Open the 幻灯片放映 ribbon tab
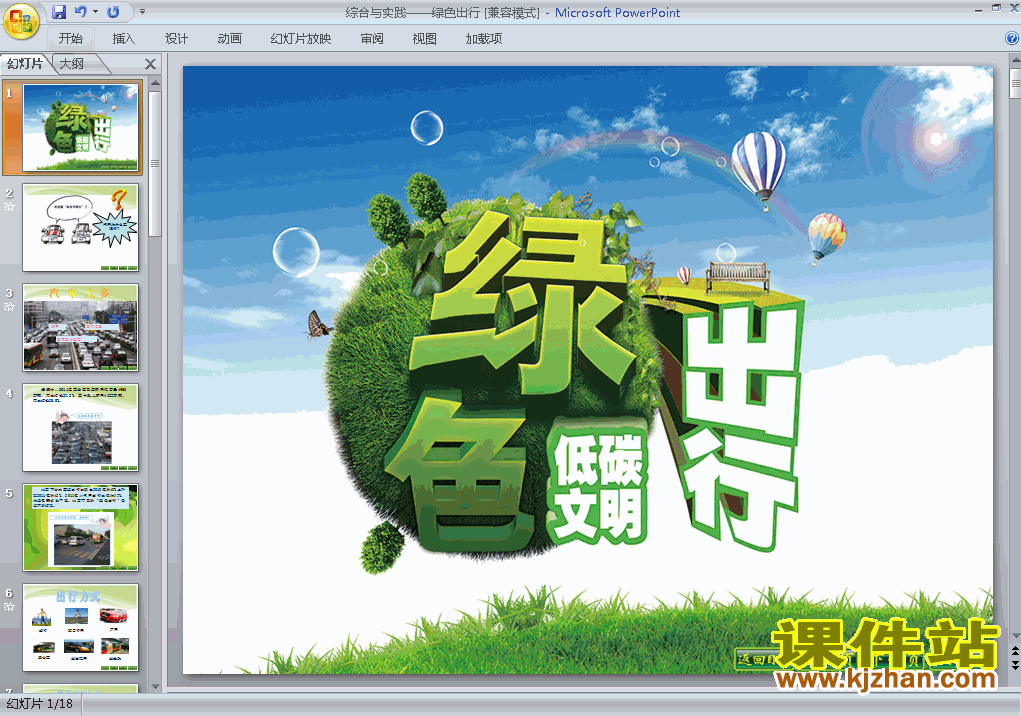The width and height of the screenshot is (1021, 716). [x=301, y=38]
